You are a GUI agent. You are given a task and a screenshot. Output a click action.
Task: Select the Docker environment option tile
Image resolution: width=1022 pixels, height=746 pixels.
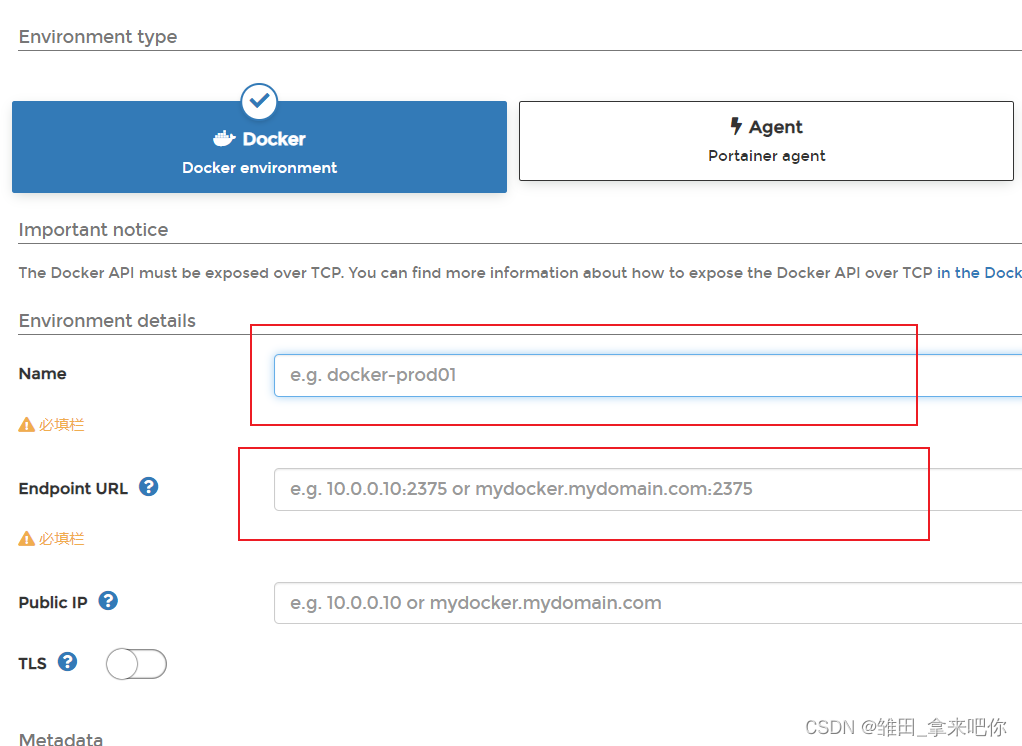pyautogui.click(x=259, y=147)
